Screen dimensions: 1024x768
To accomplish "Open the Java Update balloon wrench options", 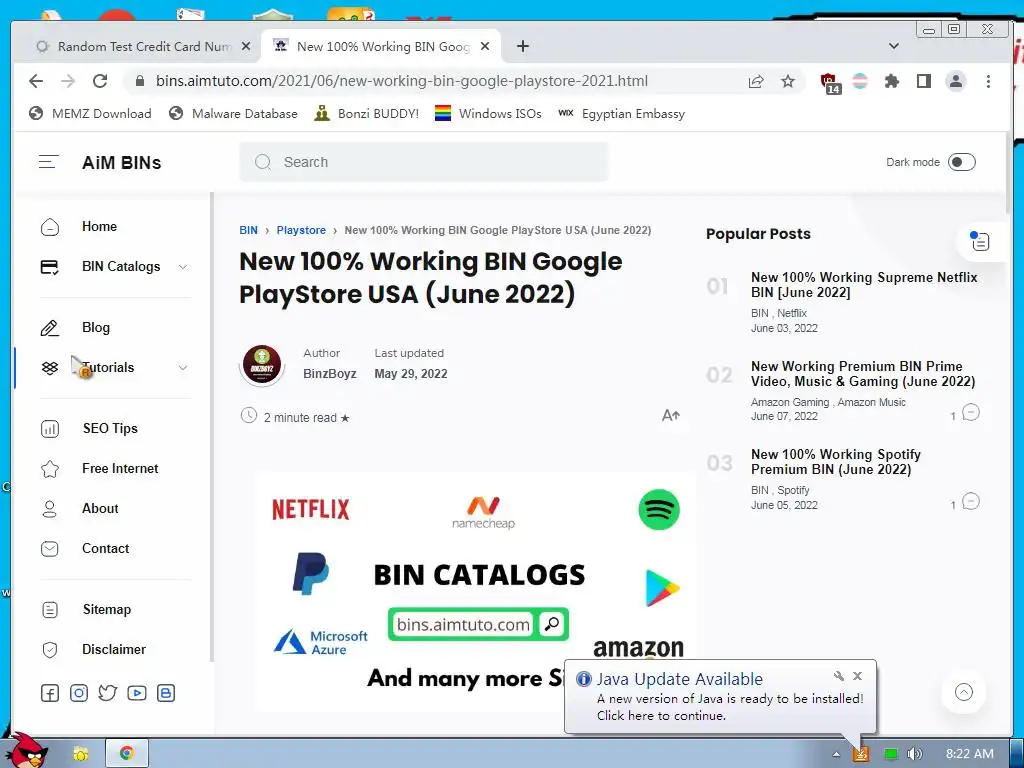I will click(839, 676).
